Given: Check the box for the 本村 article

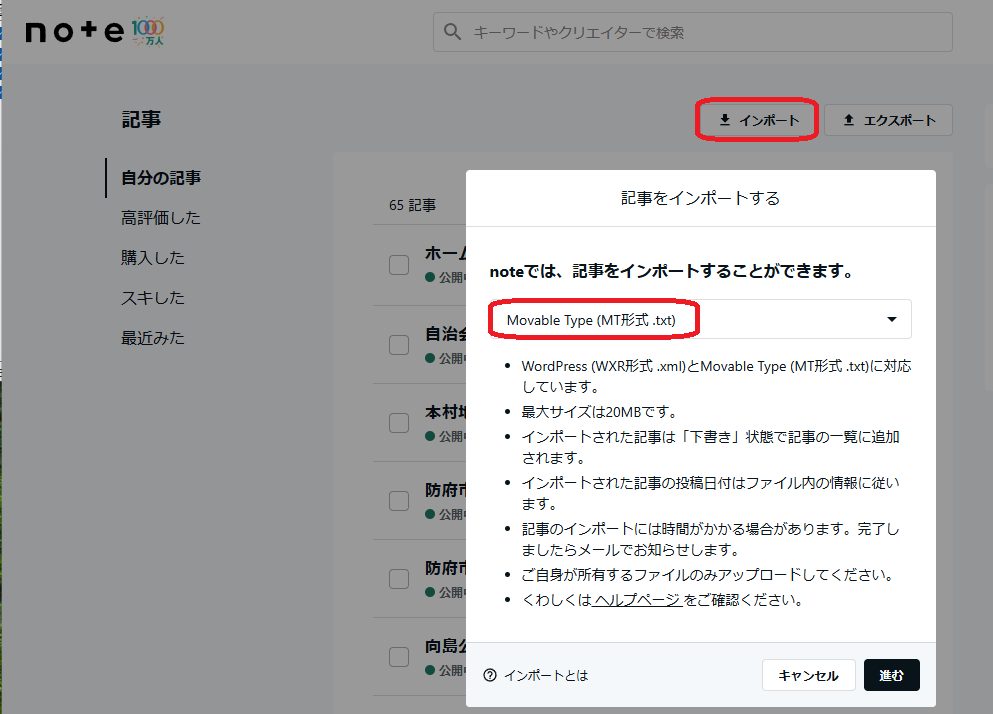Looking at the screenshot, I should [399, 423].
